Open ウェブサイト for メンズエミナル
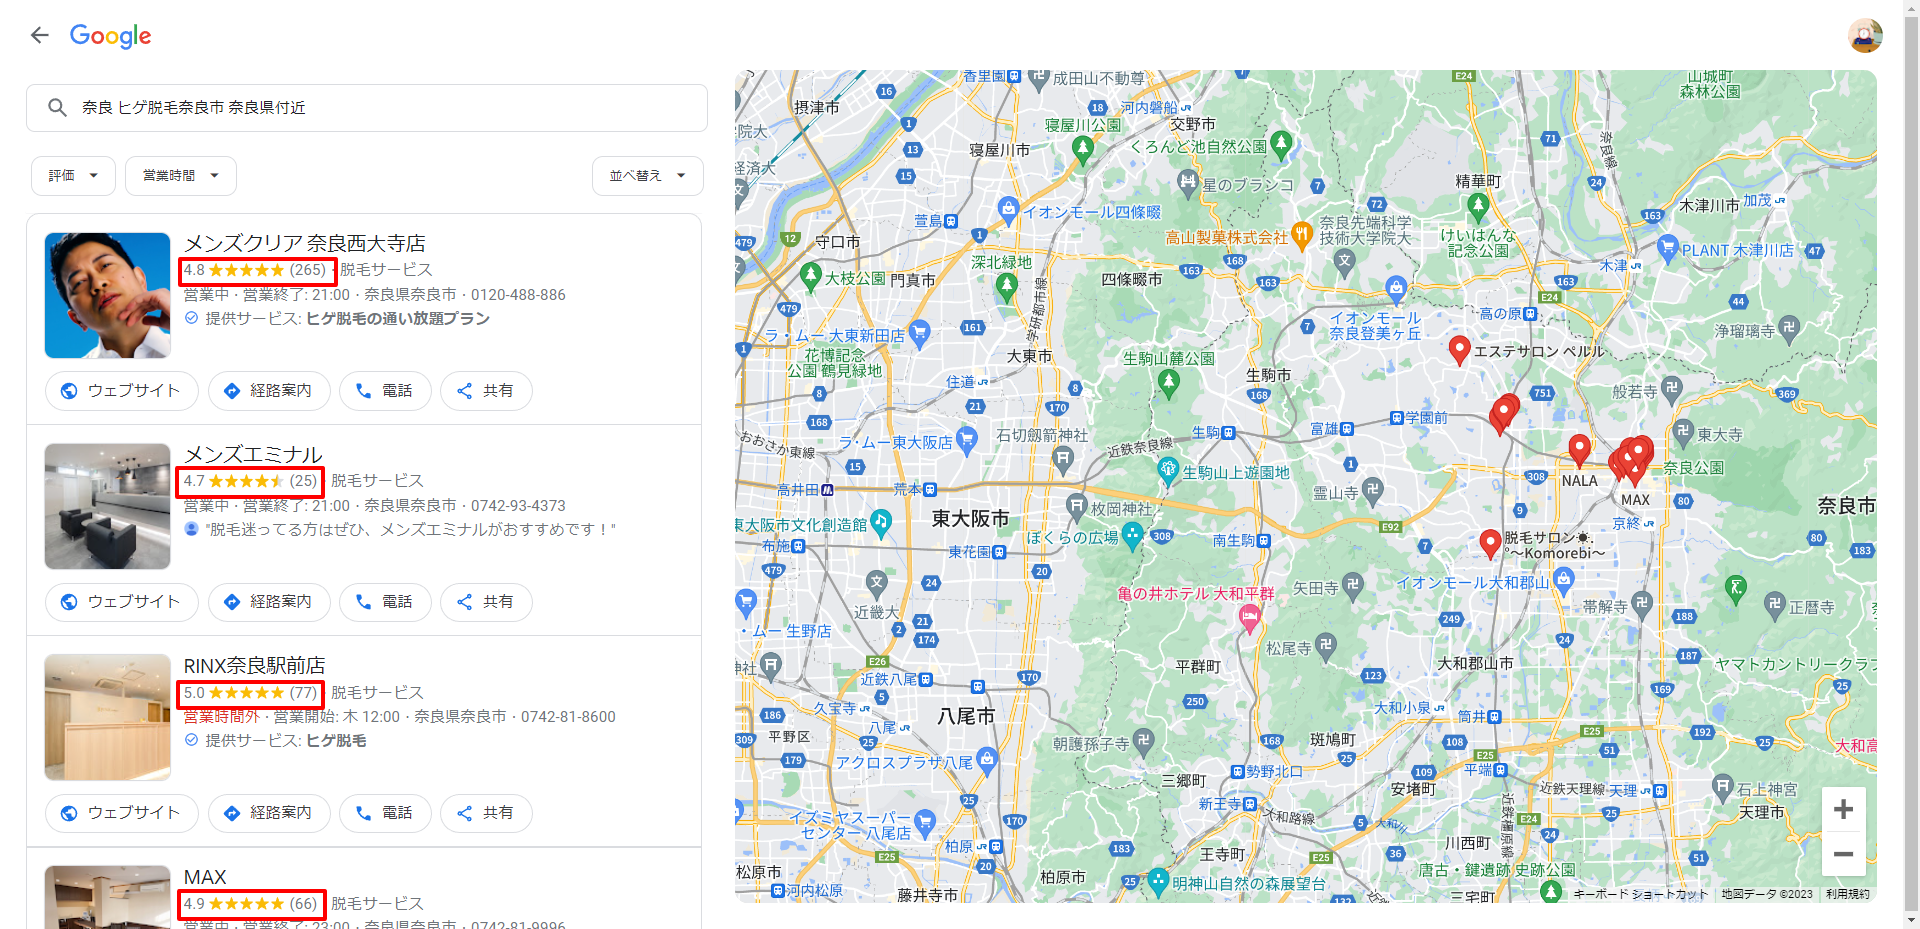Image resolution: width=1920 pixels, height=929 pixels. (x=121, y=602)
